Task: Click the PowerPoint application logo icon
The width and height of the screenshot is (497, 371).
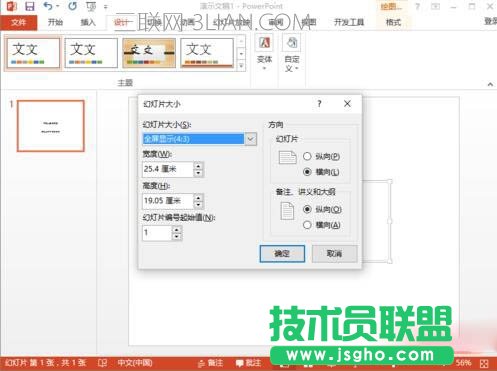Action: click(12, 6)
